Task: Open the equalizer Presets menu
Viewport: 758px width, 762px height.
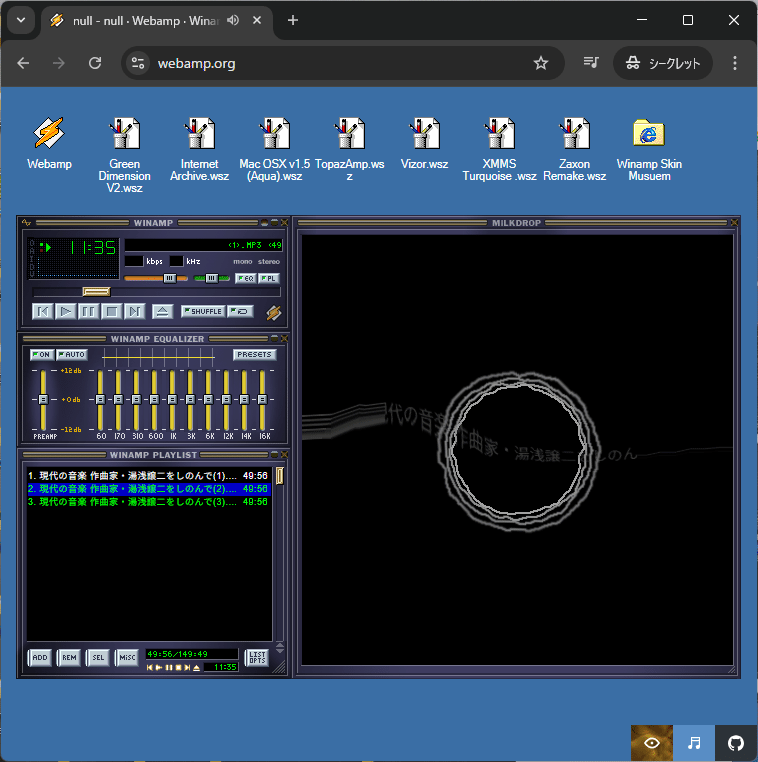Action: coord(255,354)
